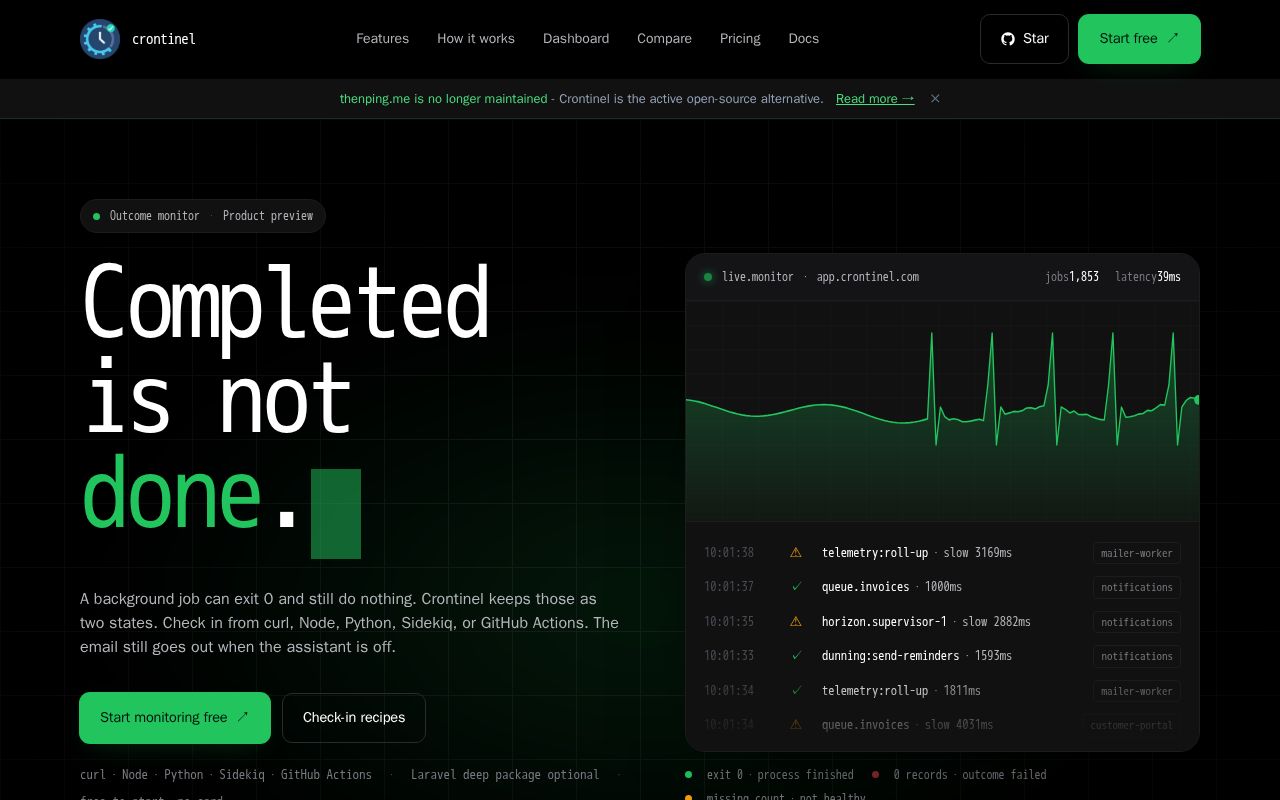
Task: Dismiss the announcement banner with the X
Action: [935, 98]
